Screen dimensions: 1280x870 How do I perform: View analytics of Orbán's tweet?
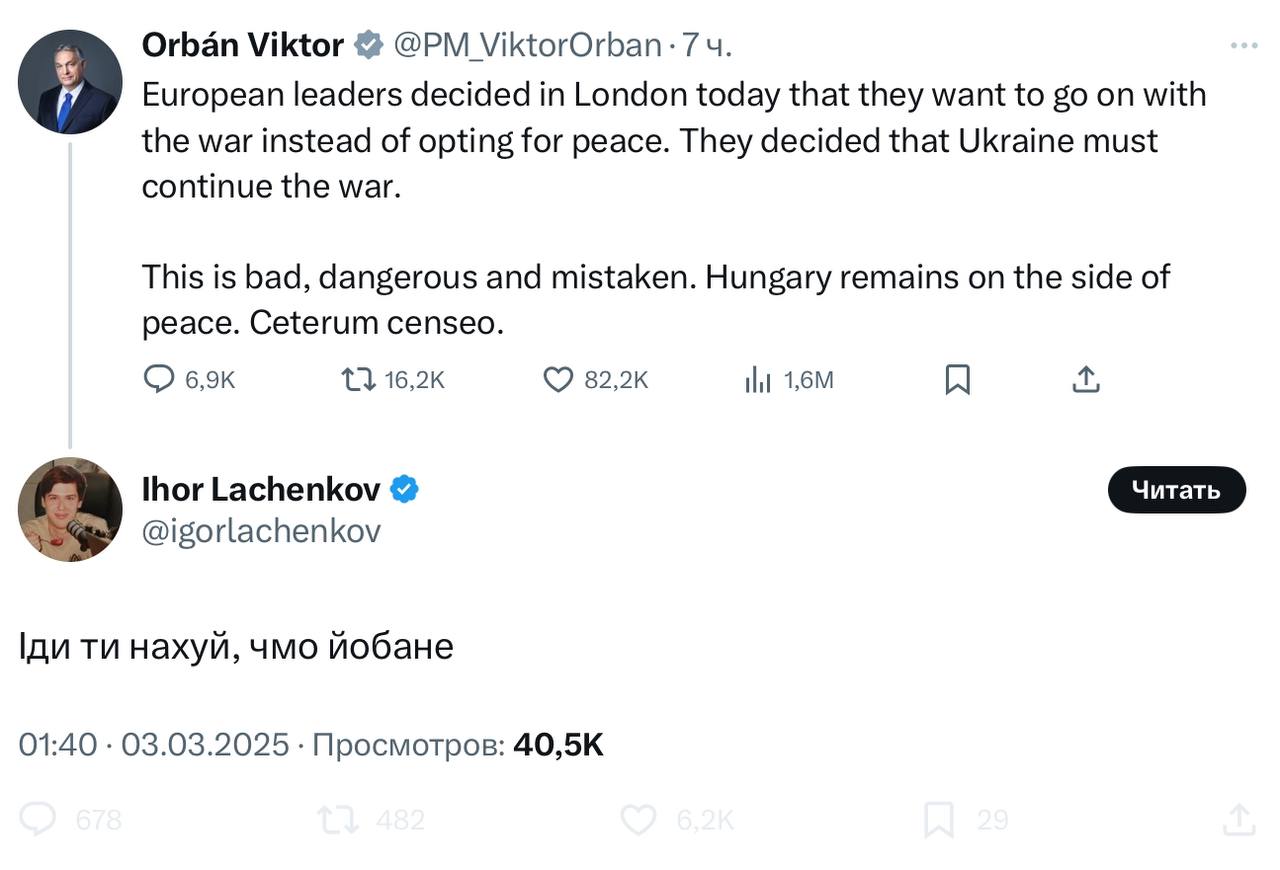(758, 379)
